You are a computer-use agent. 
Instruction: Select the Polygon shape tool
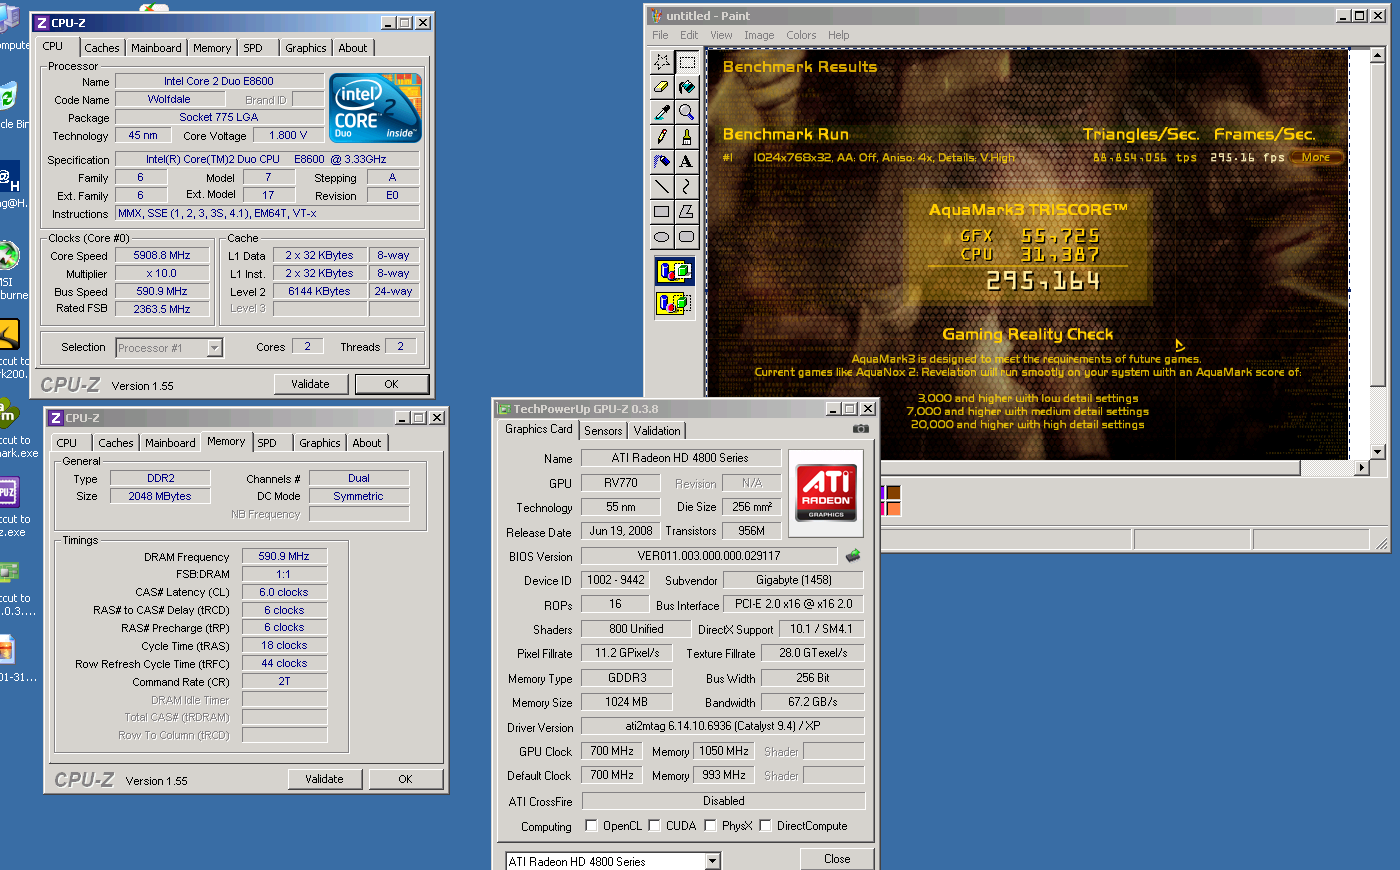(687, 211)
